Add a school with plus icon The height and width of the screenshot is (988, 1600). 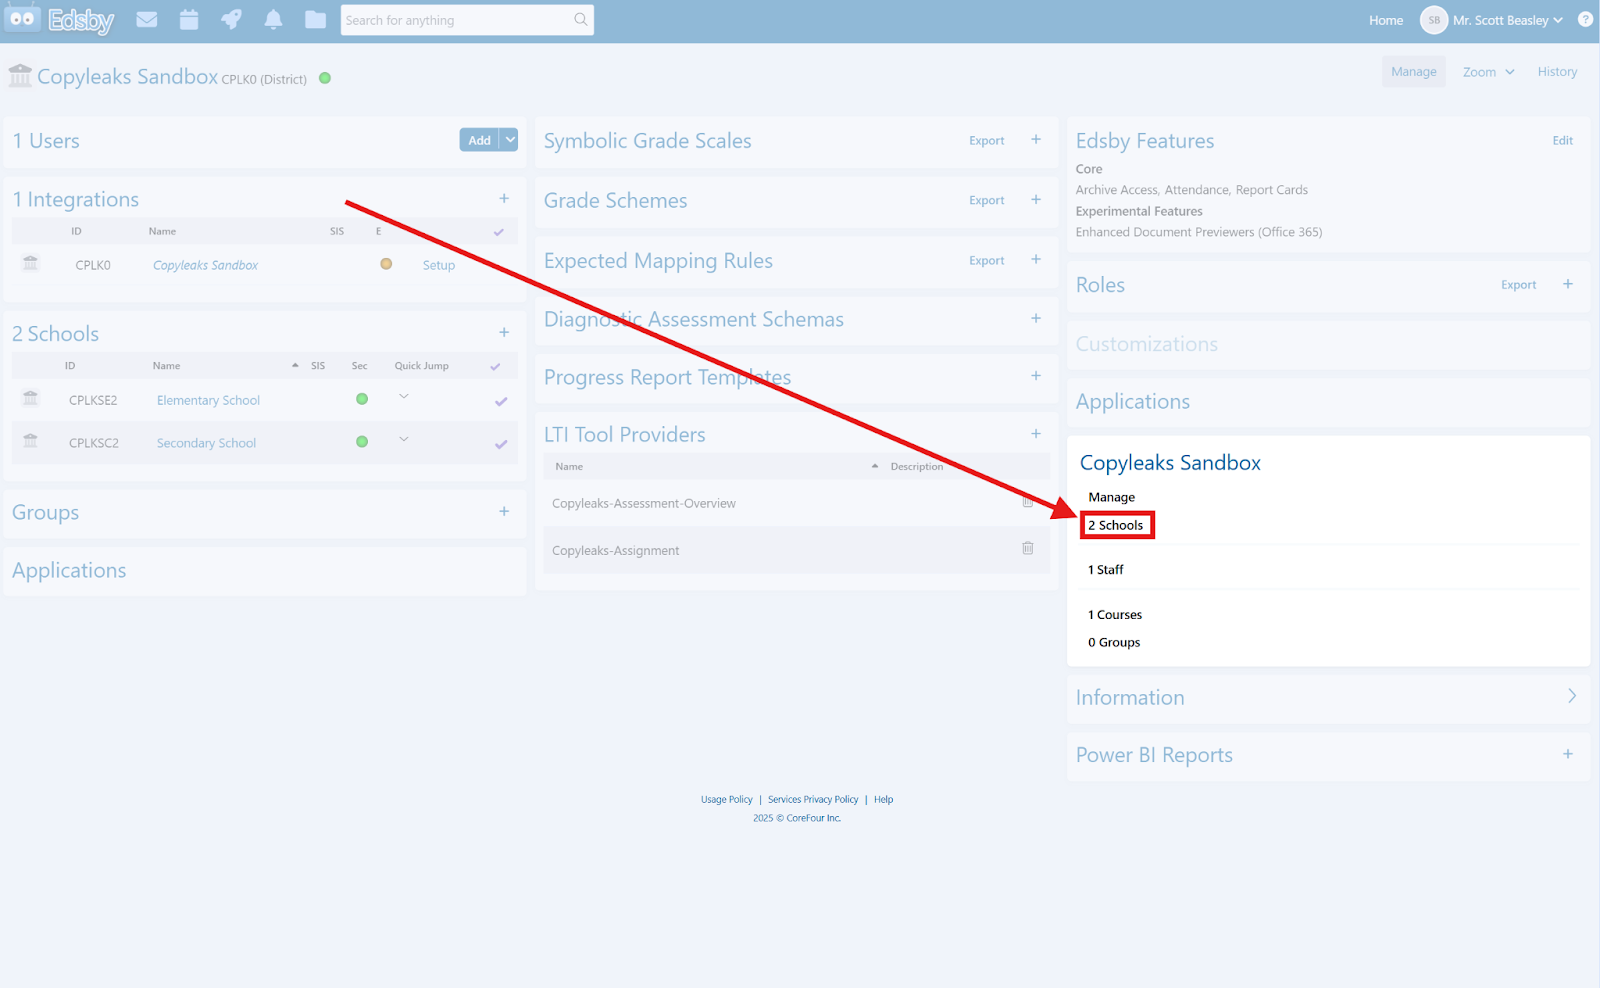pos(504,332)
